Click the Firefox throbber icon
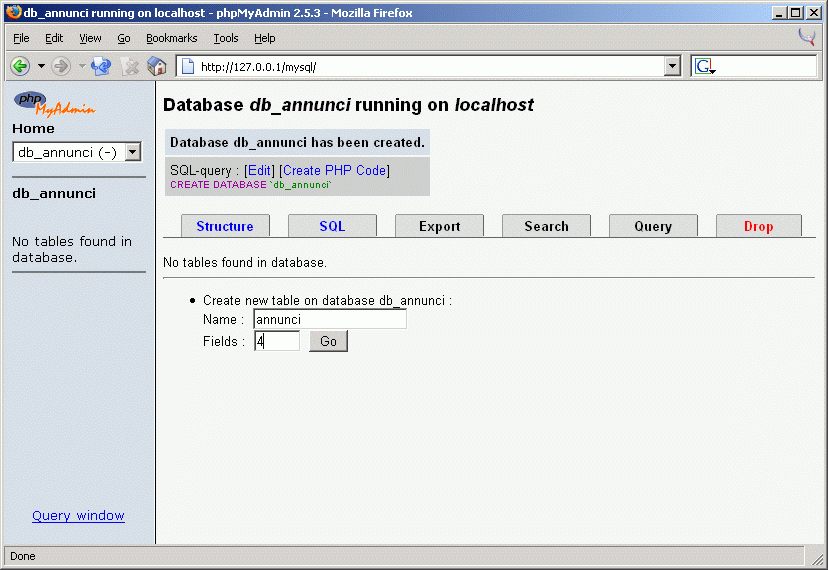This screenshot has width=828, height=570. [x=807, y=38]
